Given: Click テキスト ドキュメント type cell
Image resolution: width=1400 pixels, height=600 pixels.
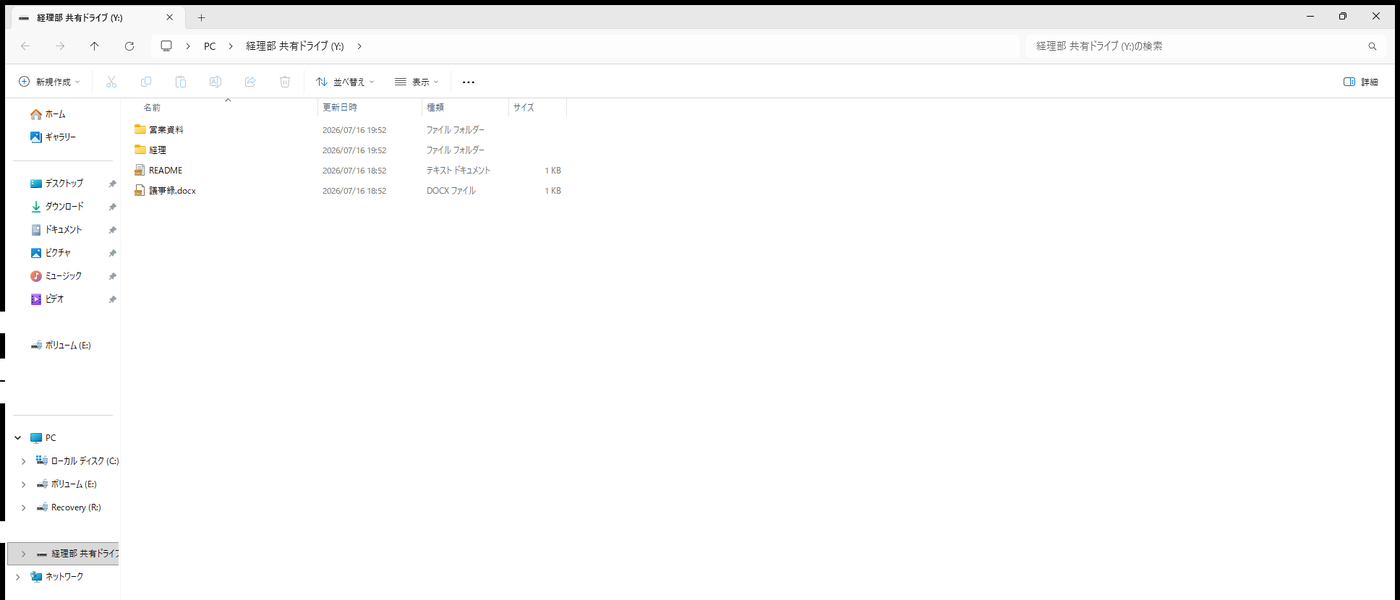Looking at the screenshot, I should (458, 170).
